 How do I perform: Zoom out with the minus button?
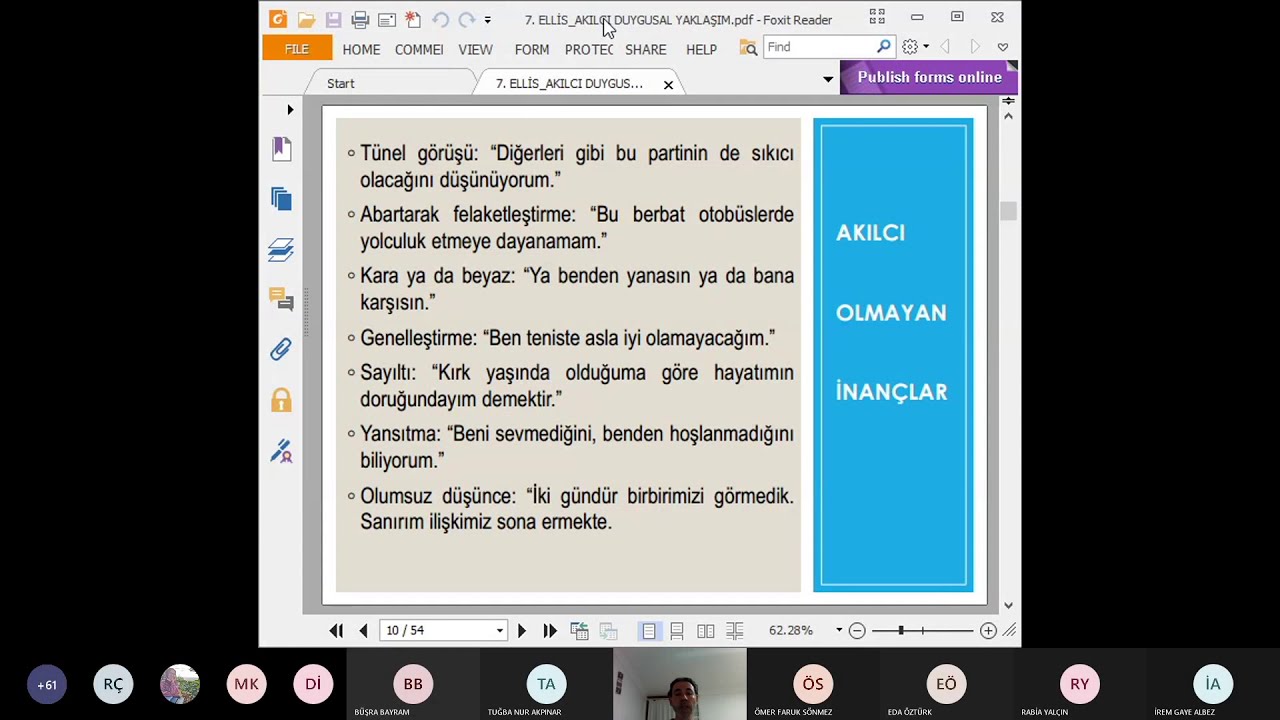point(857,630)
